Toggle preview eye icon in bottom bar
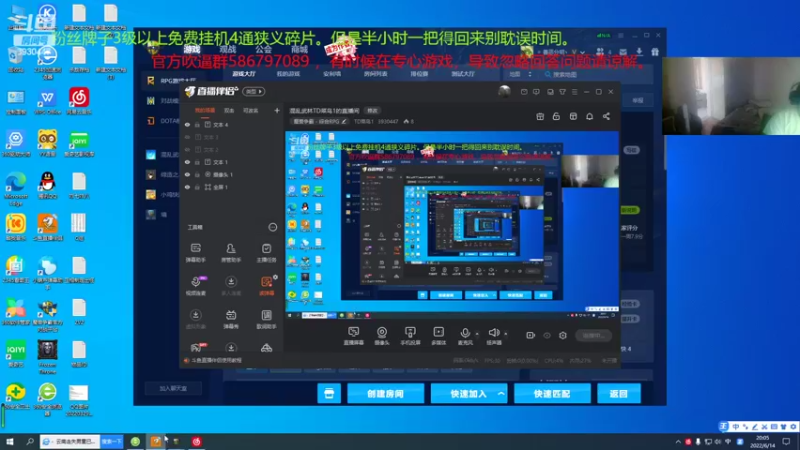The height and width of the screenshot is (450, 800). [x=547, y=335]
